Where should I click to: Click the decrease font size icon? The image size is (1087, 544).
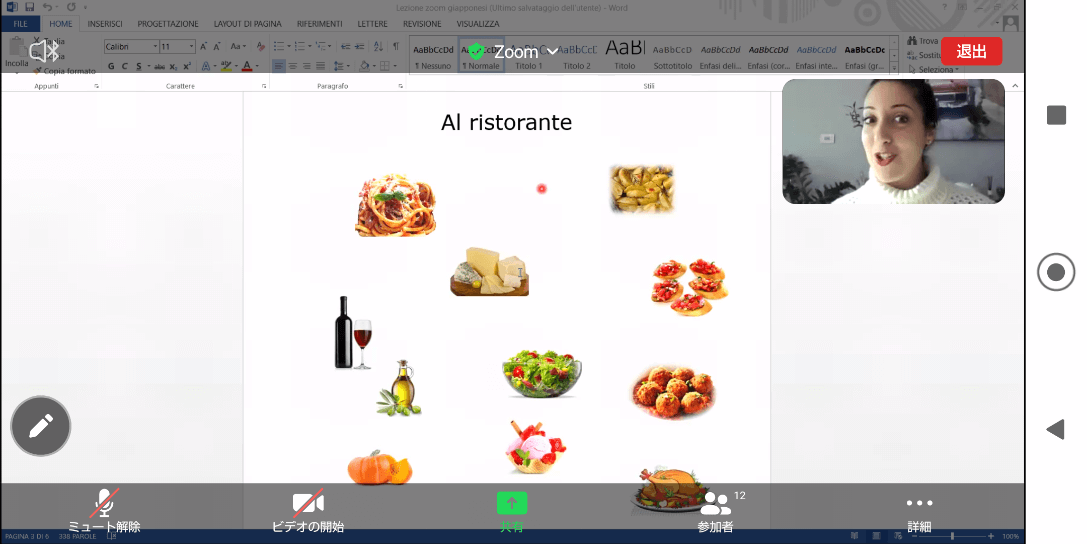tap(217, 46)
